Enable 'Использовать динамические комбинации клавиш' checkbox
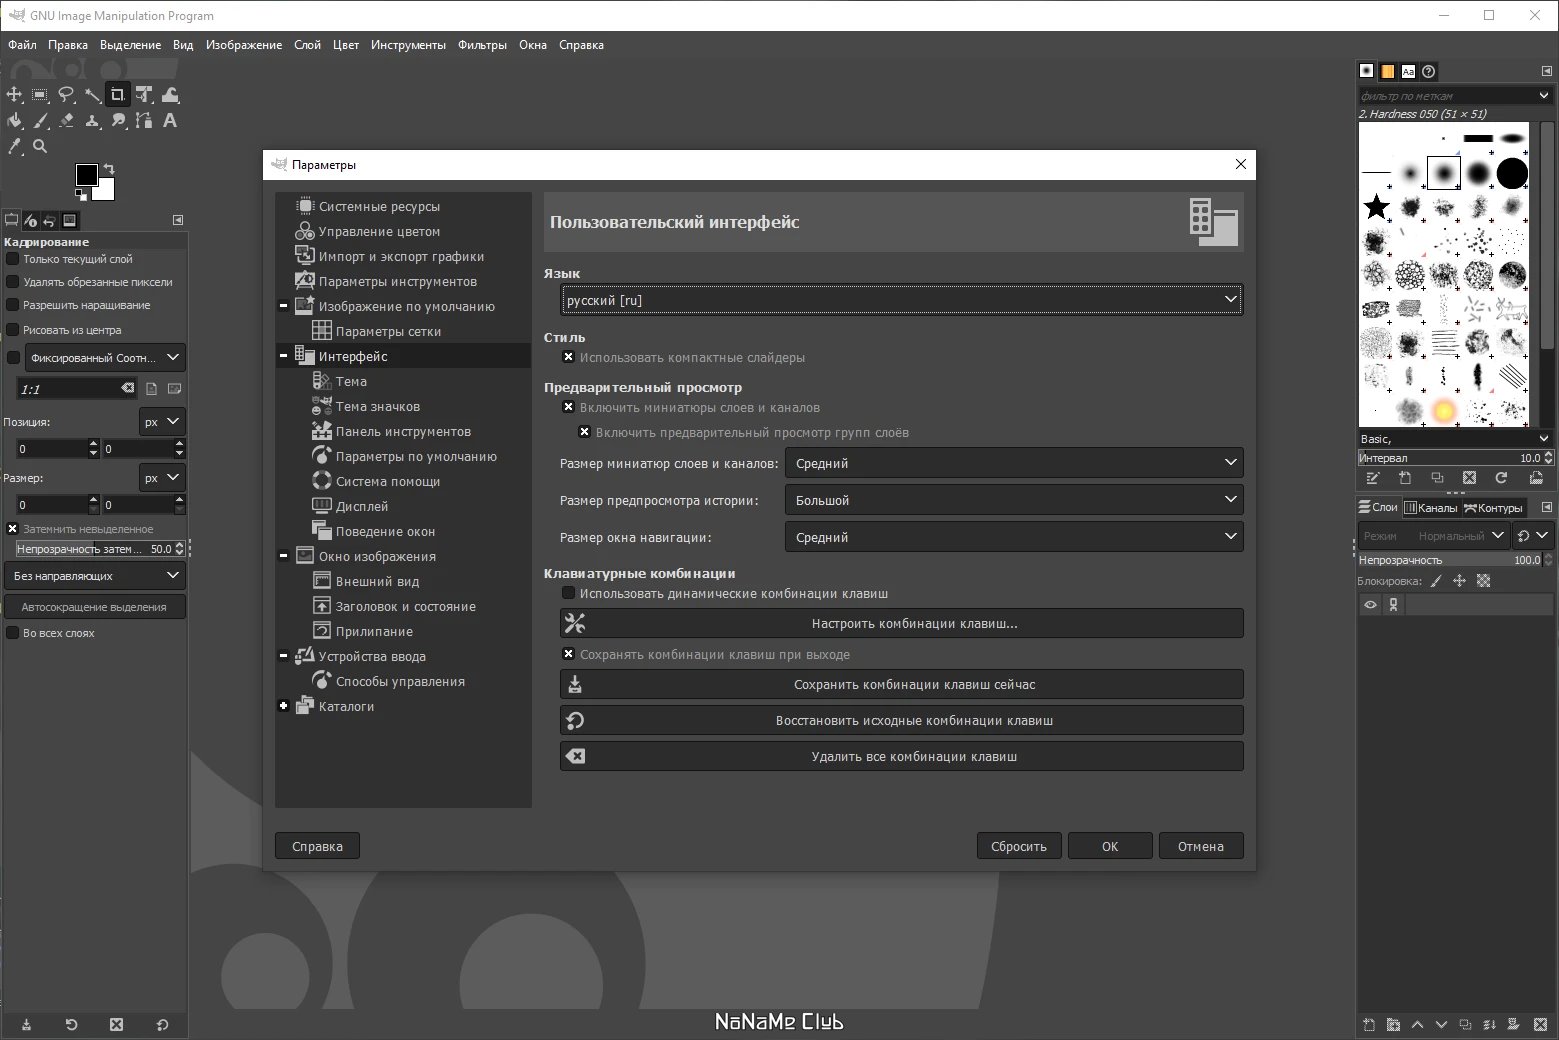Viewport: 1559px width, 1040px height. point(568,593)
